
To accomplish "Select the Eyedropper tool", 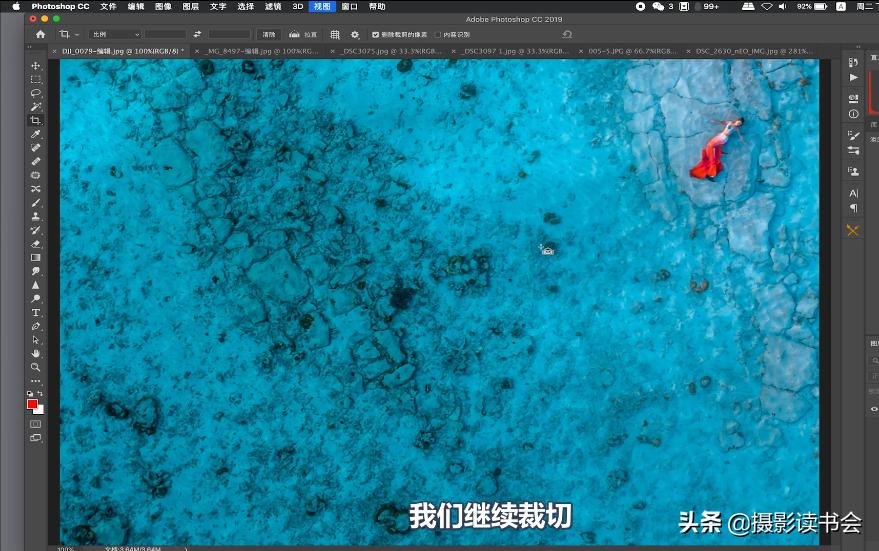I will (36, 134).
